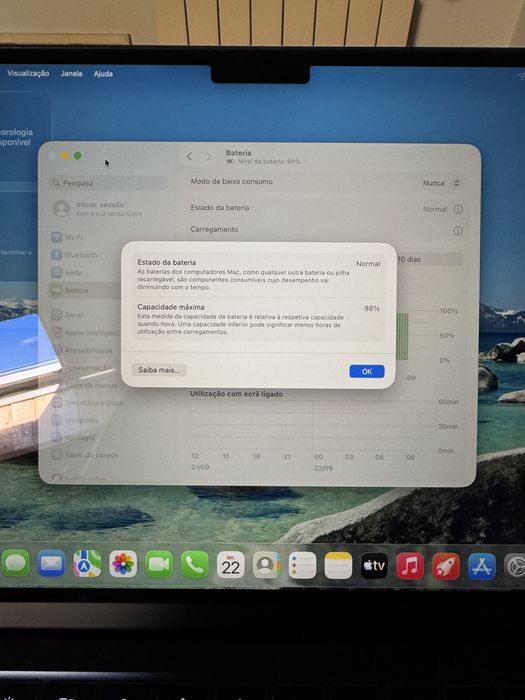Viewport: 525px width, 700px height.
Task: Open the Visualização menu
Action: point(28,73)
